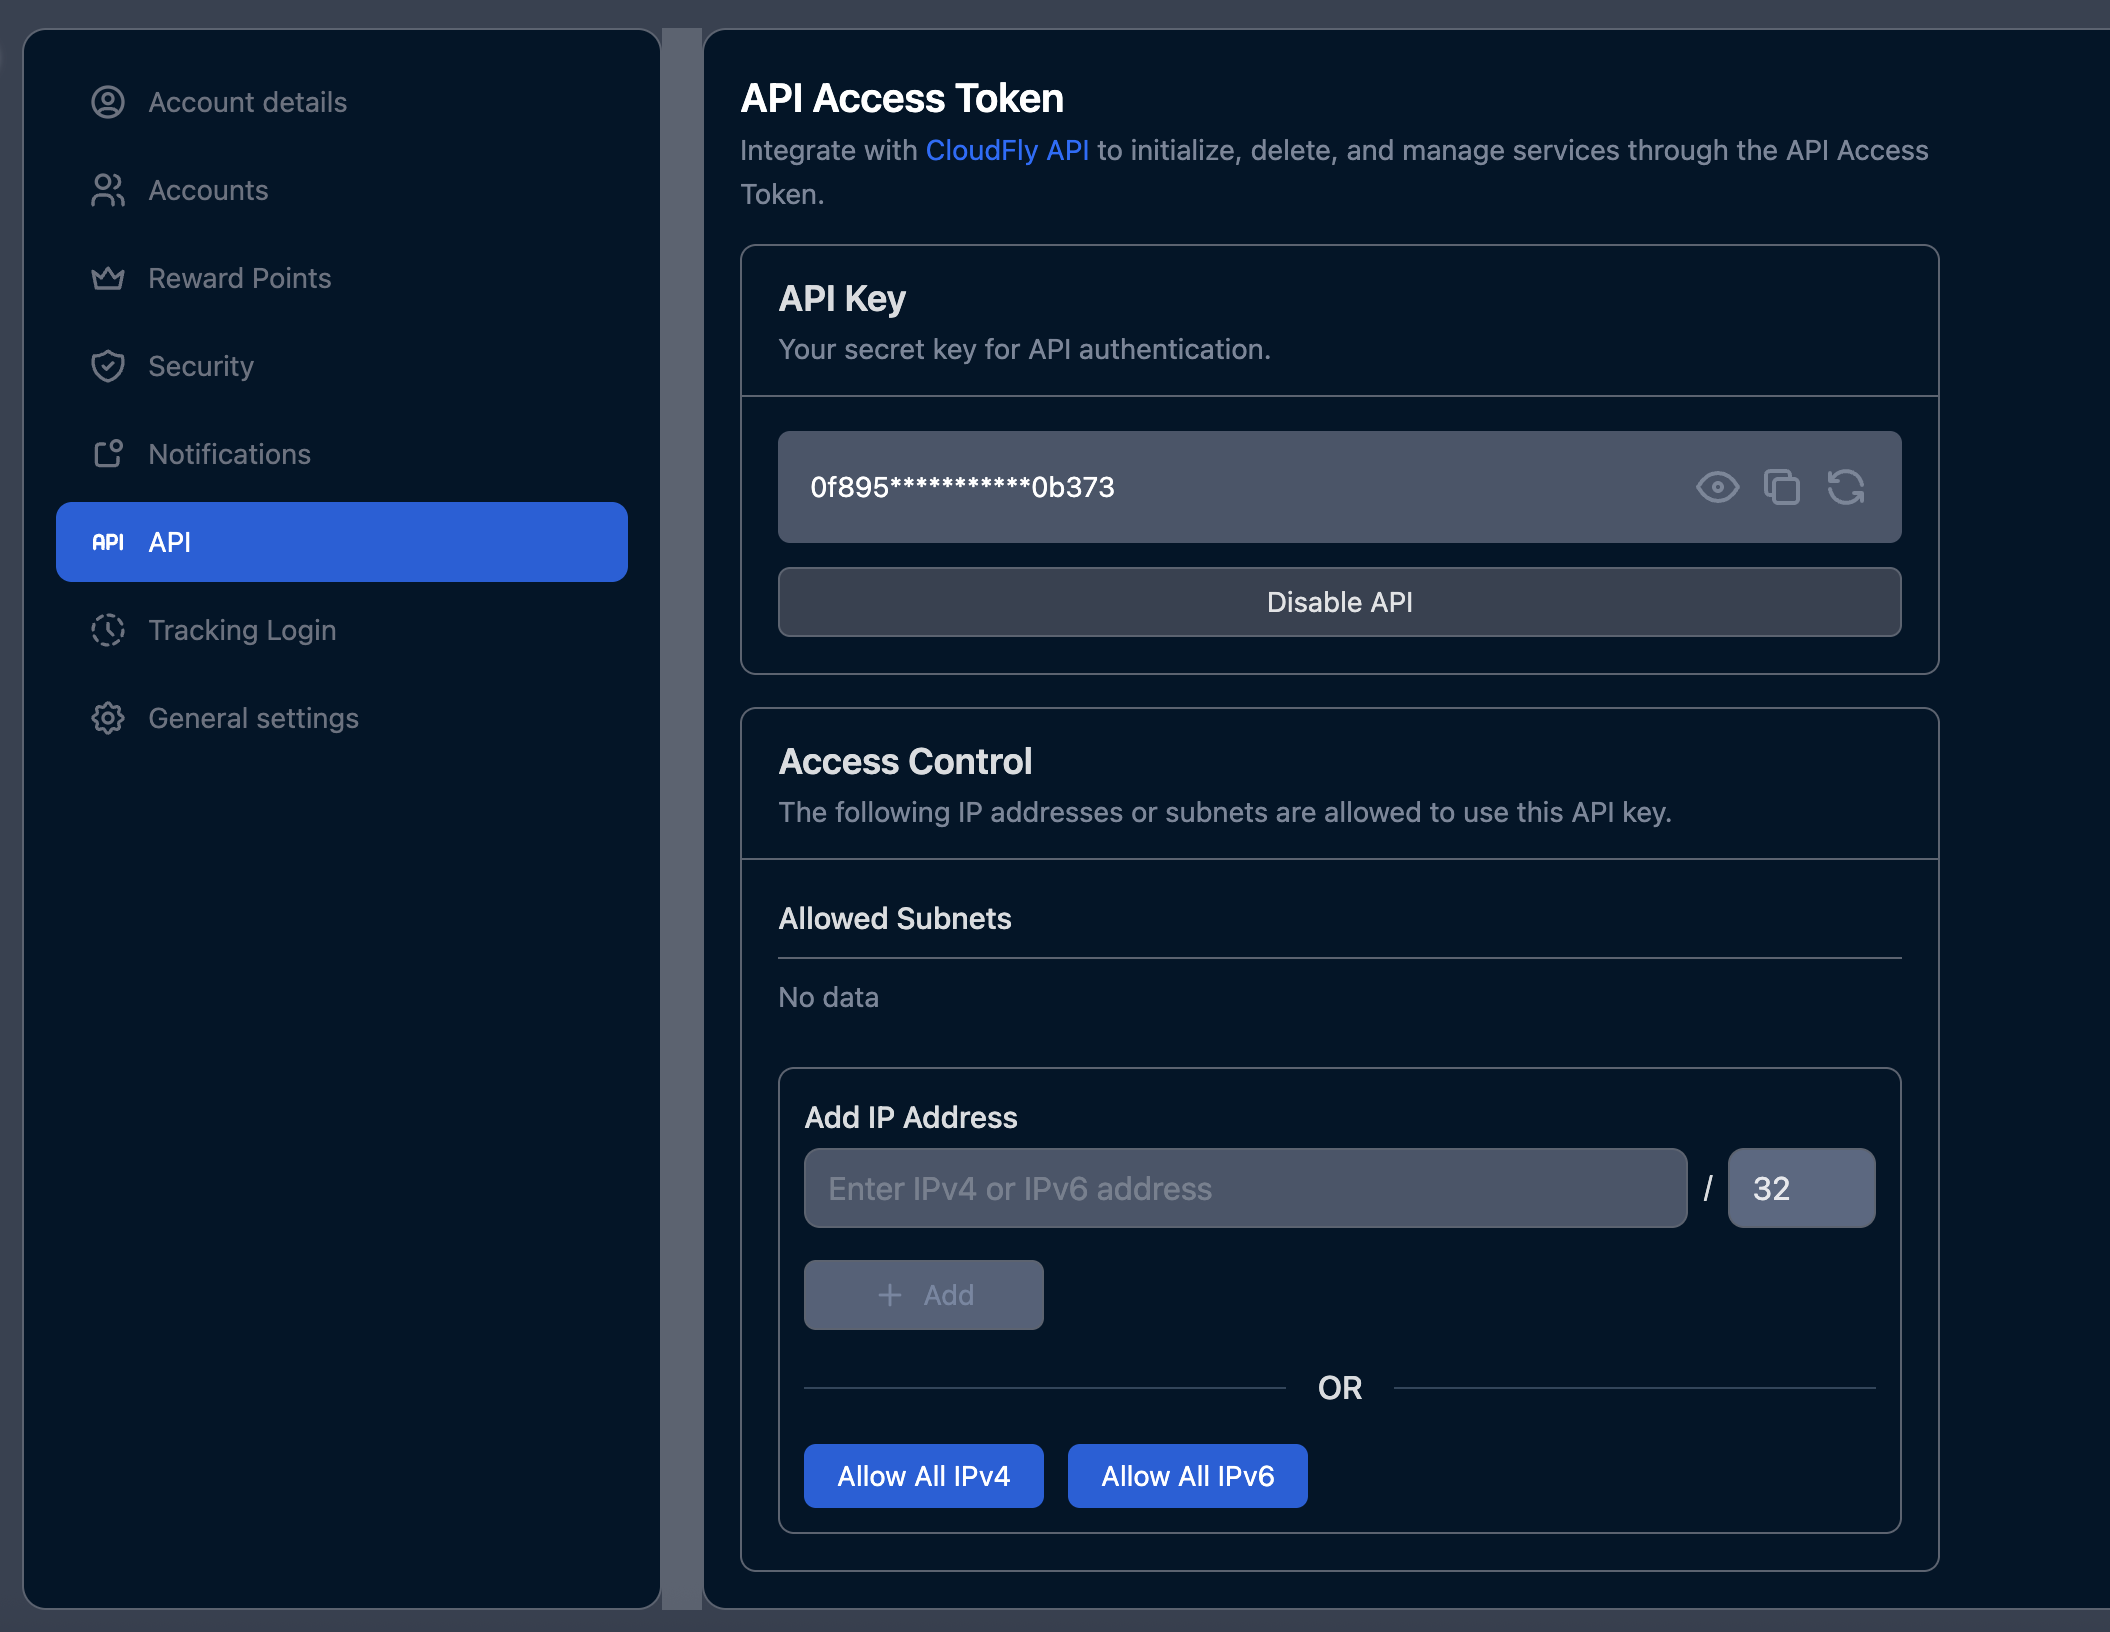Click the plus Add button
Screen dimensions: 2110x1632
coord(923,1295)
